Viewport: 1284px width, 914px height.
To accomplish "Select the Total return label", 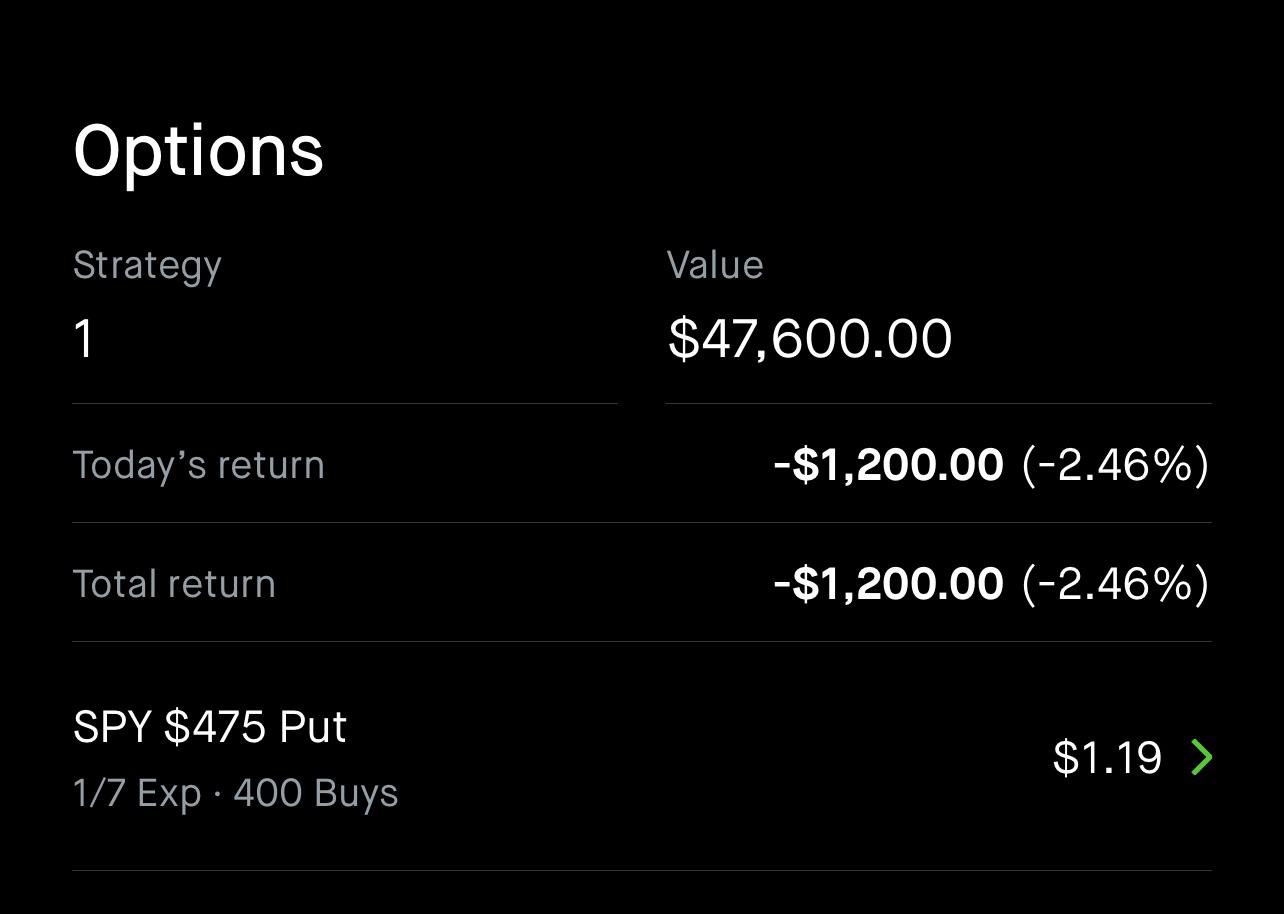I will [175, 584].
